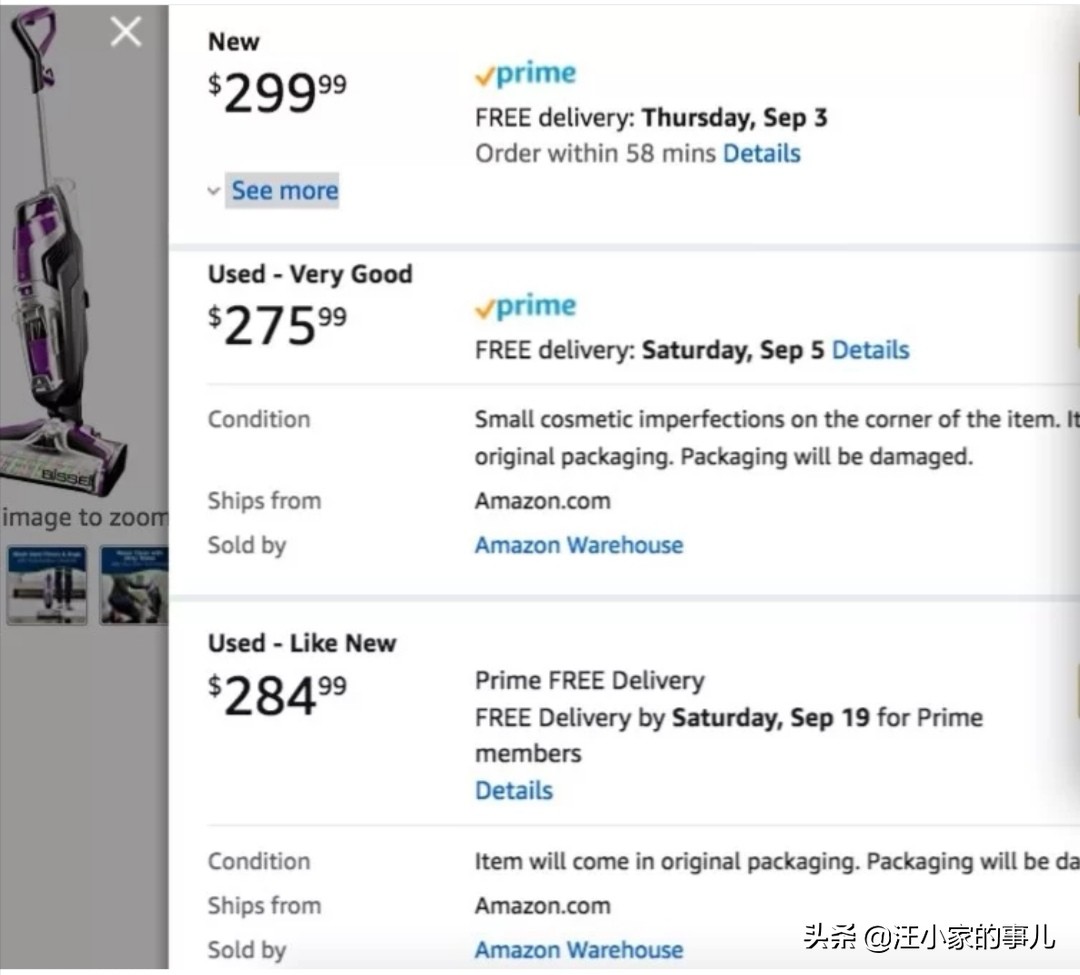1080x975 pixels.
Task: Open Details link beside Saturday, Sep 5 delivery
Action: coord(870,350)
